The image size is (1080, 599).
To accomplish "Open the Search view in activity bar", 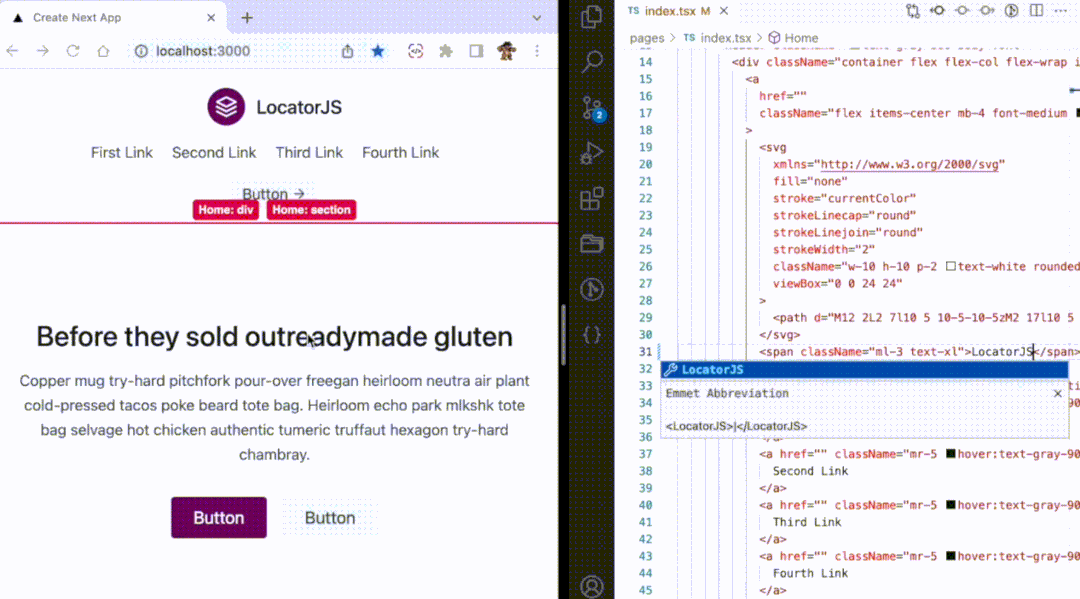I will [x=592, y=61].
